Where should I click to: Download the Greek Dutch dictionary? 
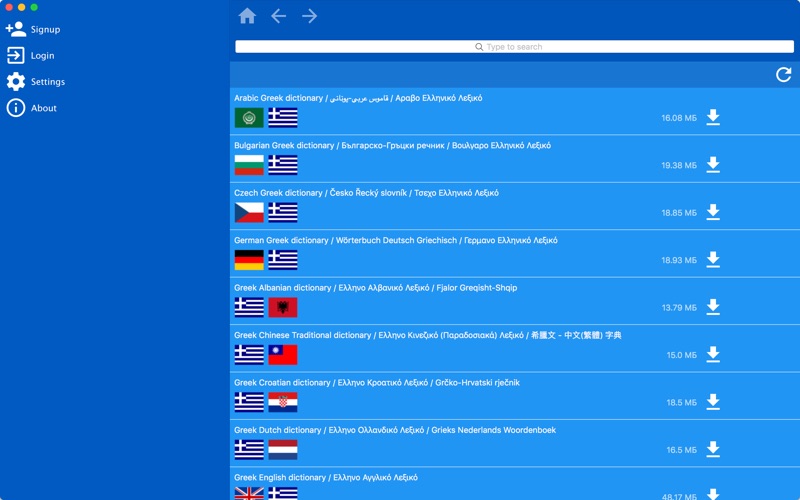click(x=713, y=449)
